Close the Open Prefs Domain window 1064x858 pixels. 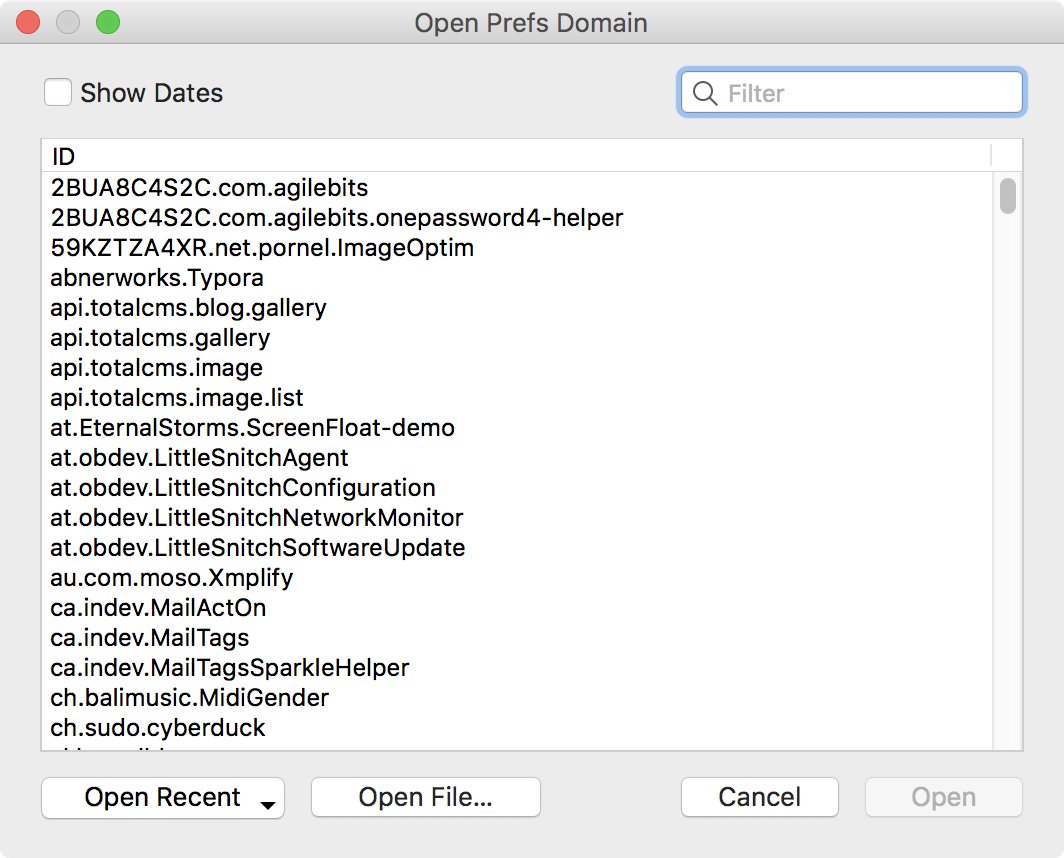point(28,22)
